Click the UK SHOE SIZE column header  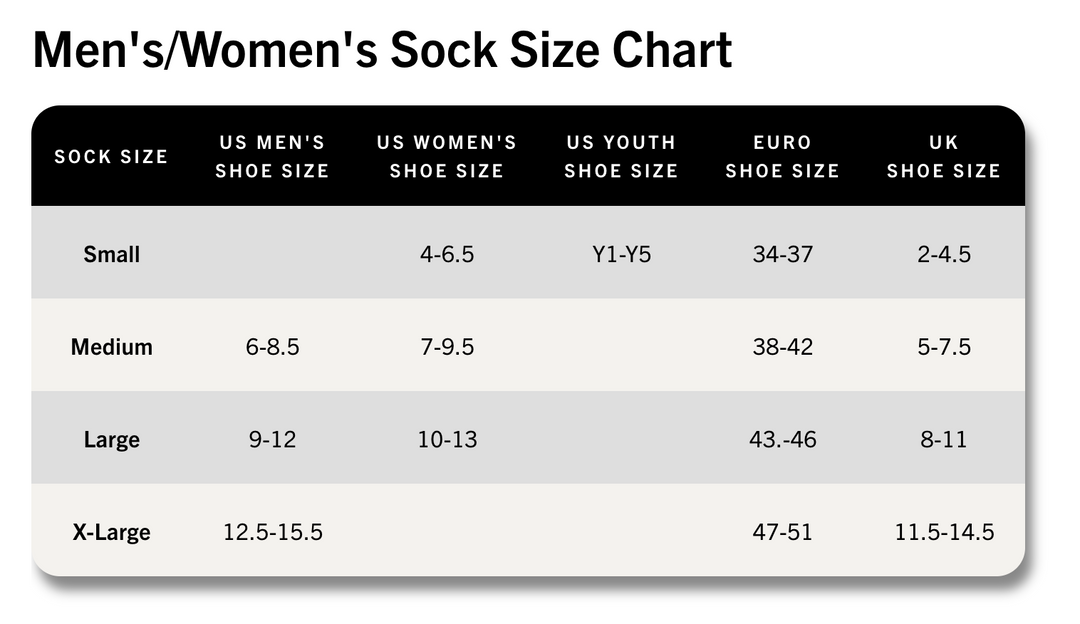coord(944,157)
